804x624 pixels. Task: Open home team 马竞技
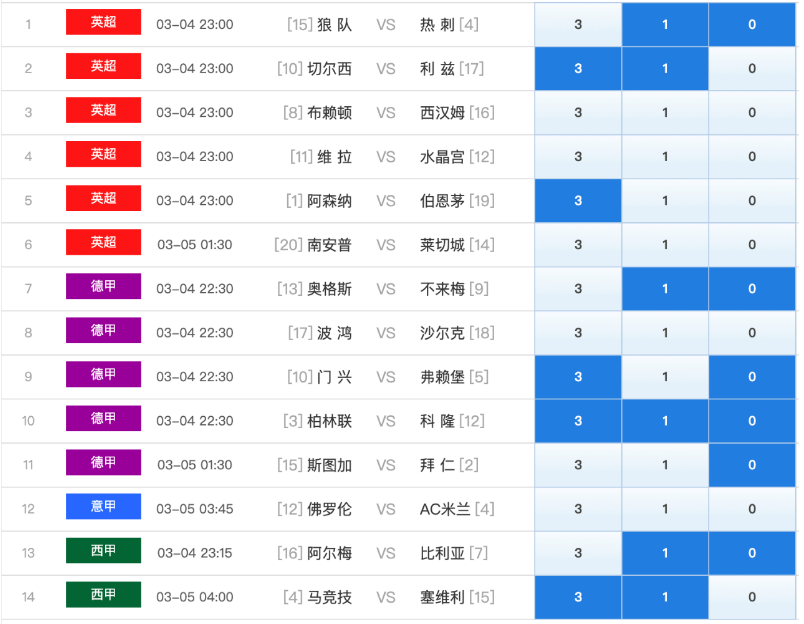[x=330, y=598]
